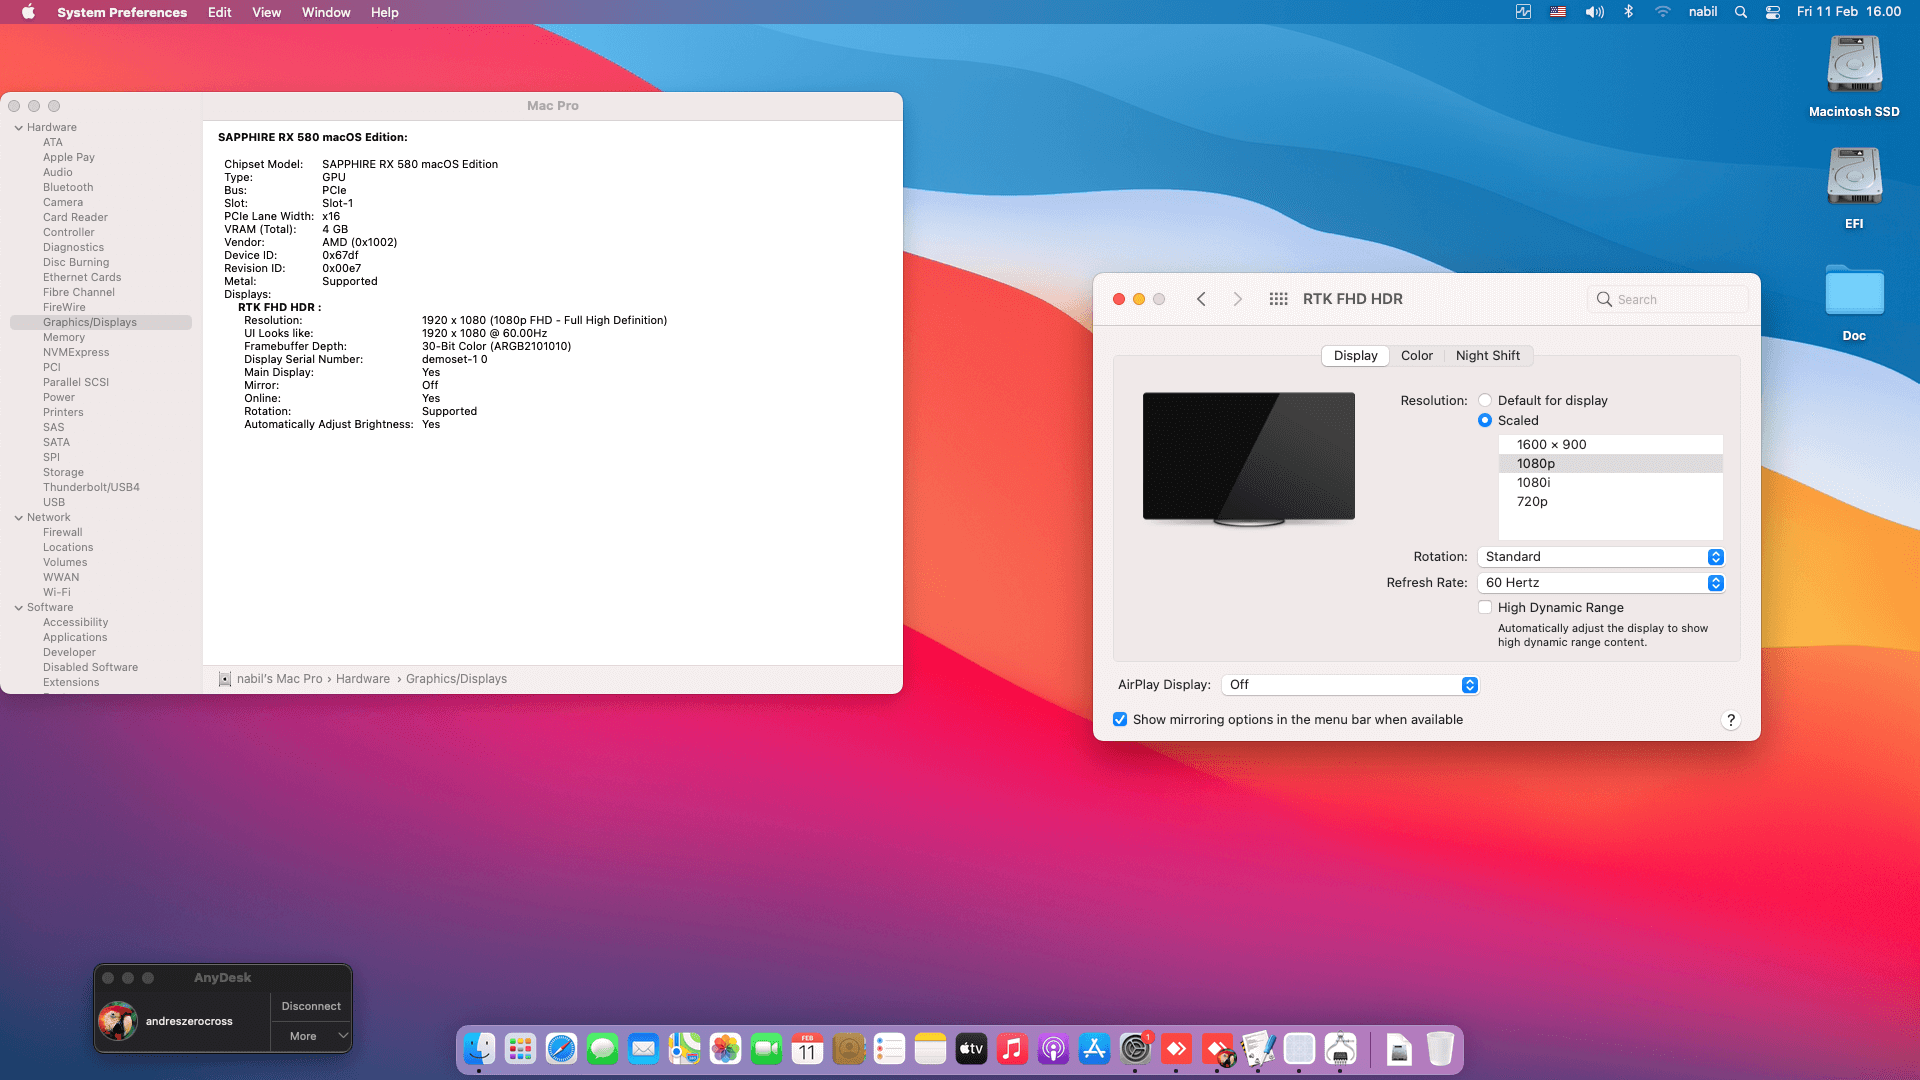
Task: Open Spotlight search in menu bar
Action: click(x=1741, y=12)
